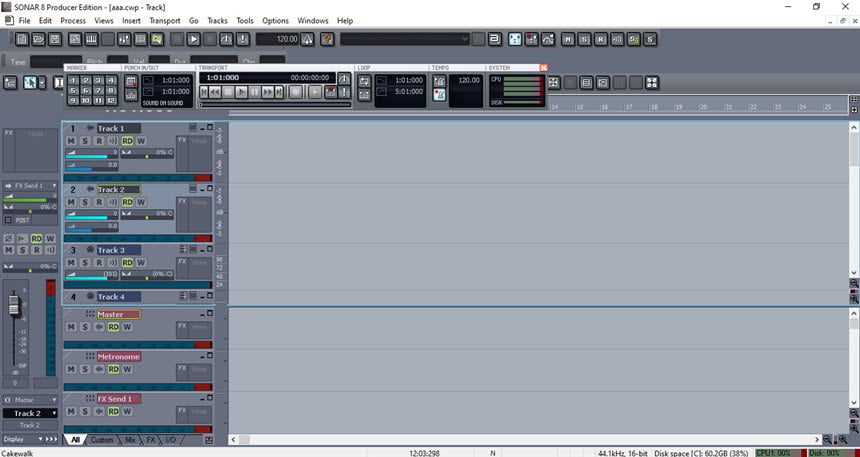
Task: Open the dropdown arrow beside the Select tool
Action: (43, 82)
